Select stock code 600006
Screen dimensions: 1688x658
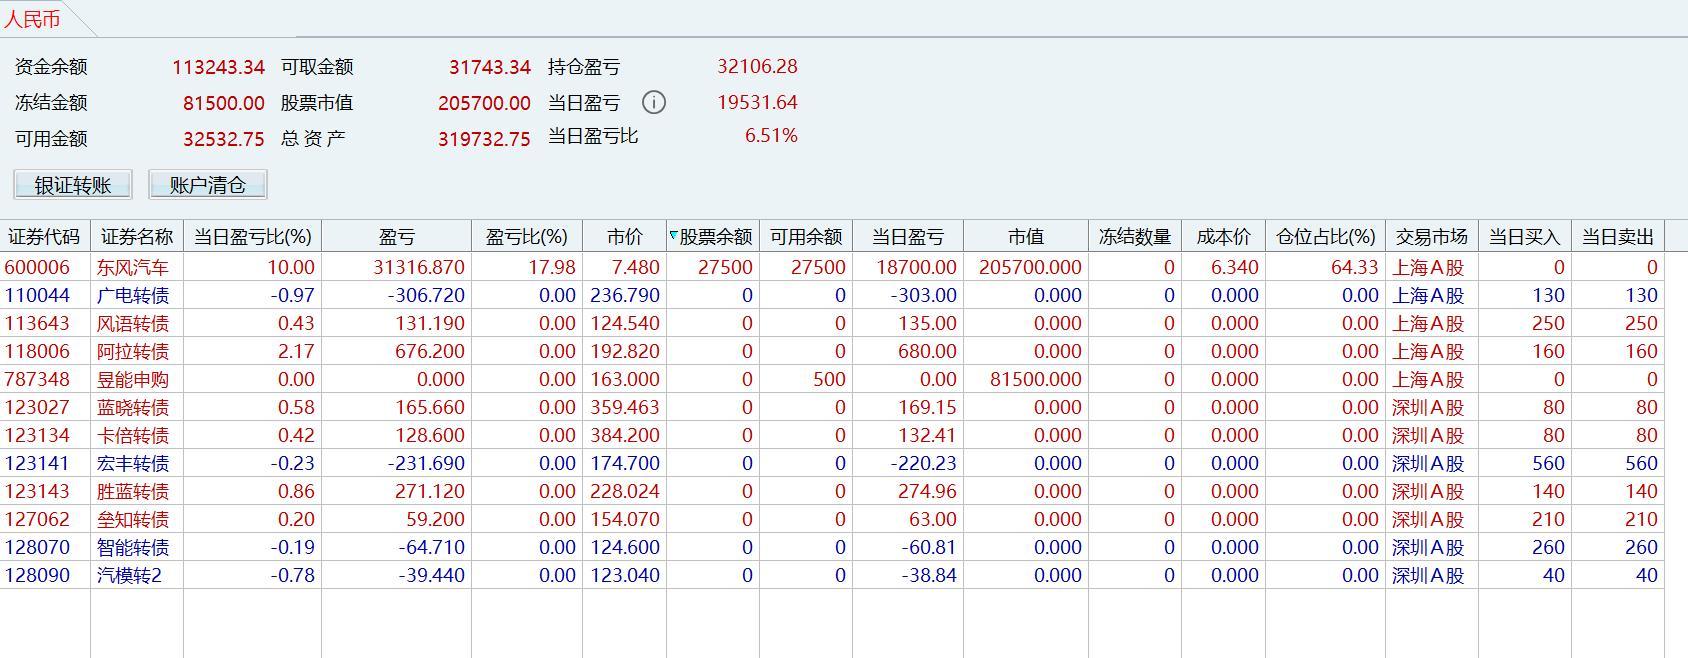(x=38, y=267)
